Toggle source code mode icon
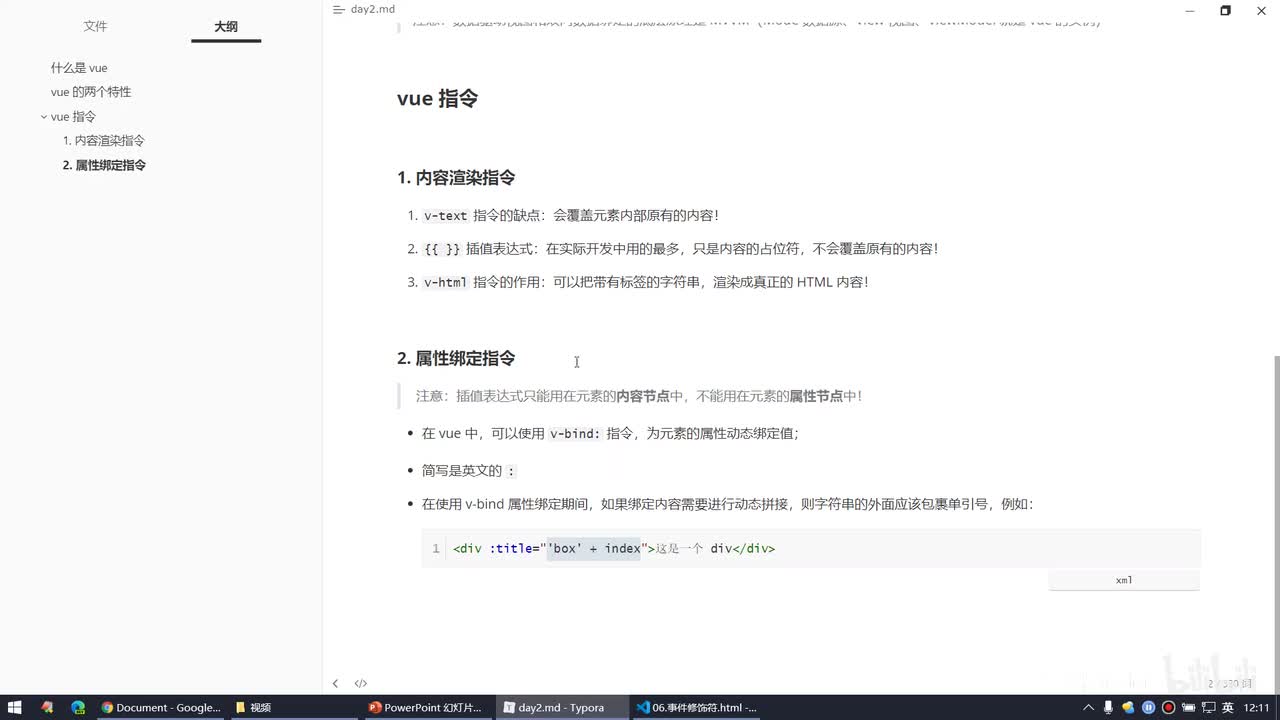 [x=361, y=684]
